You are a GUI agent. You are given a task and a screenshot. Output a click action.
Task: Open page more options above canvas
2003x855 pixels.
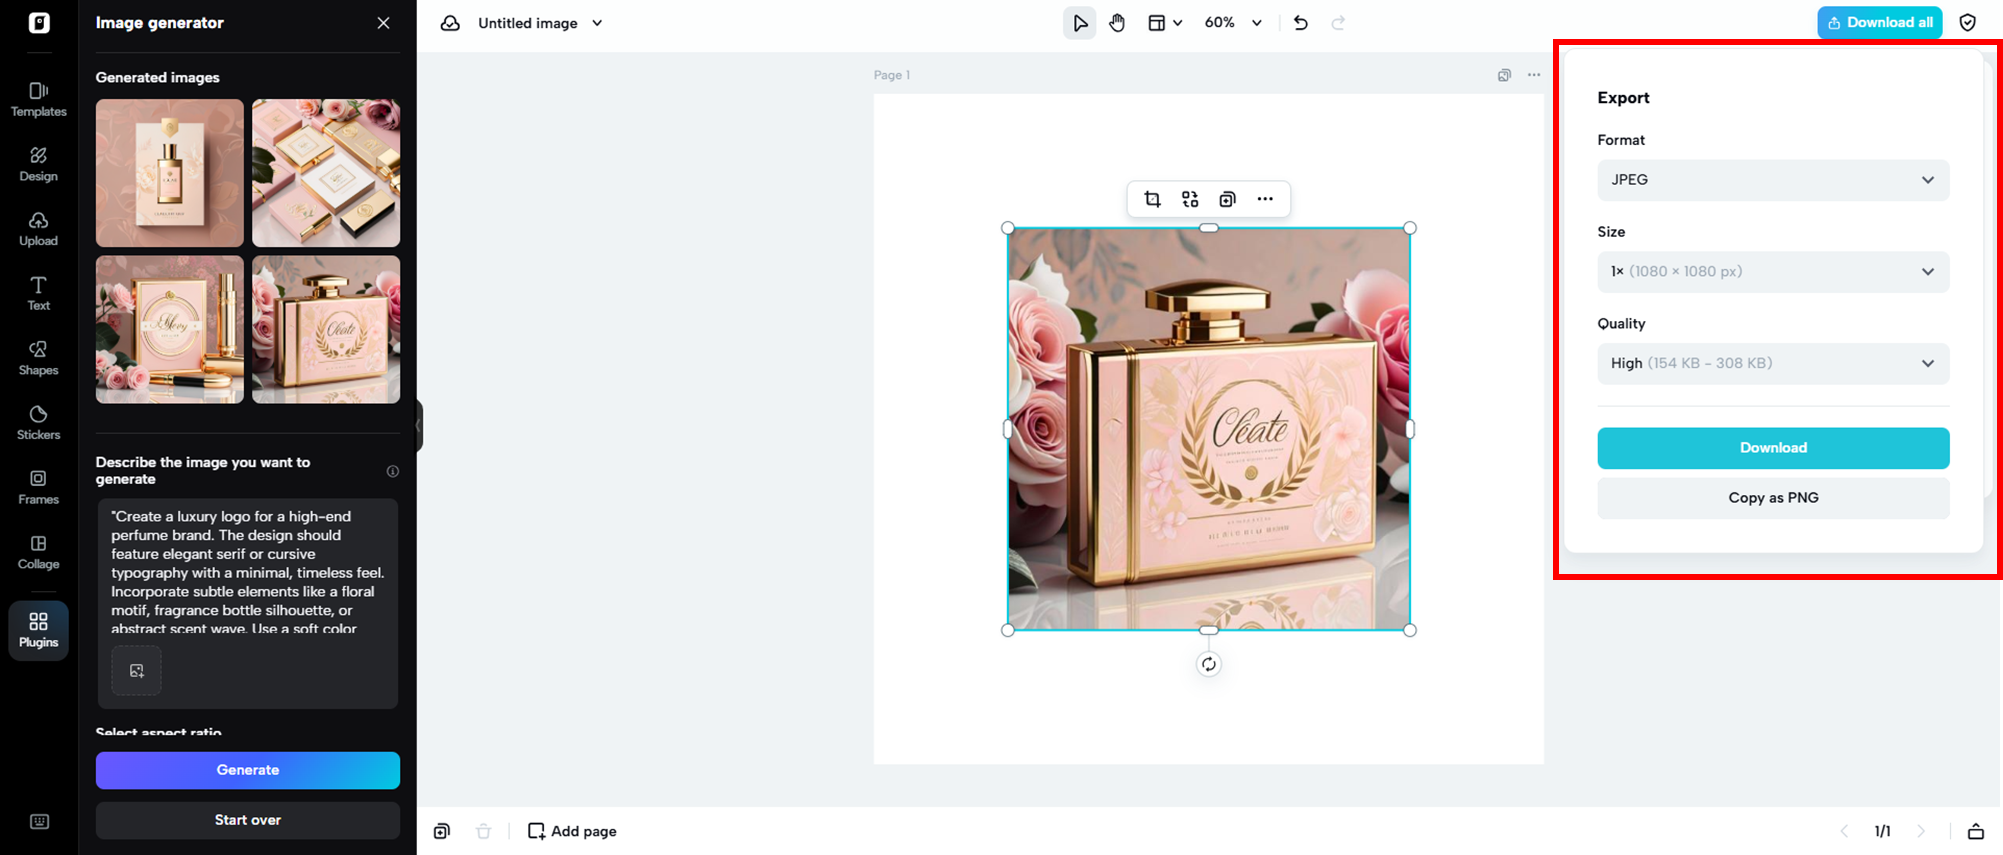click(1534, 75)
